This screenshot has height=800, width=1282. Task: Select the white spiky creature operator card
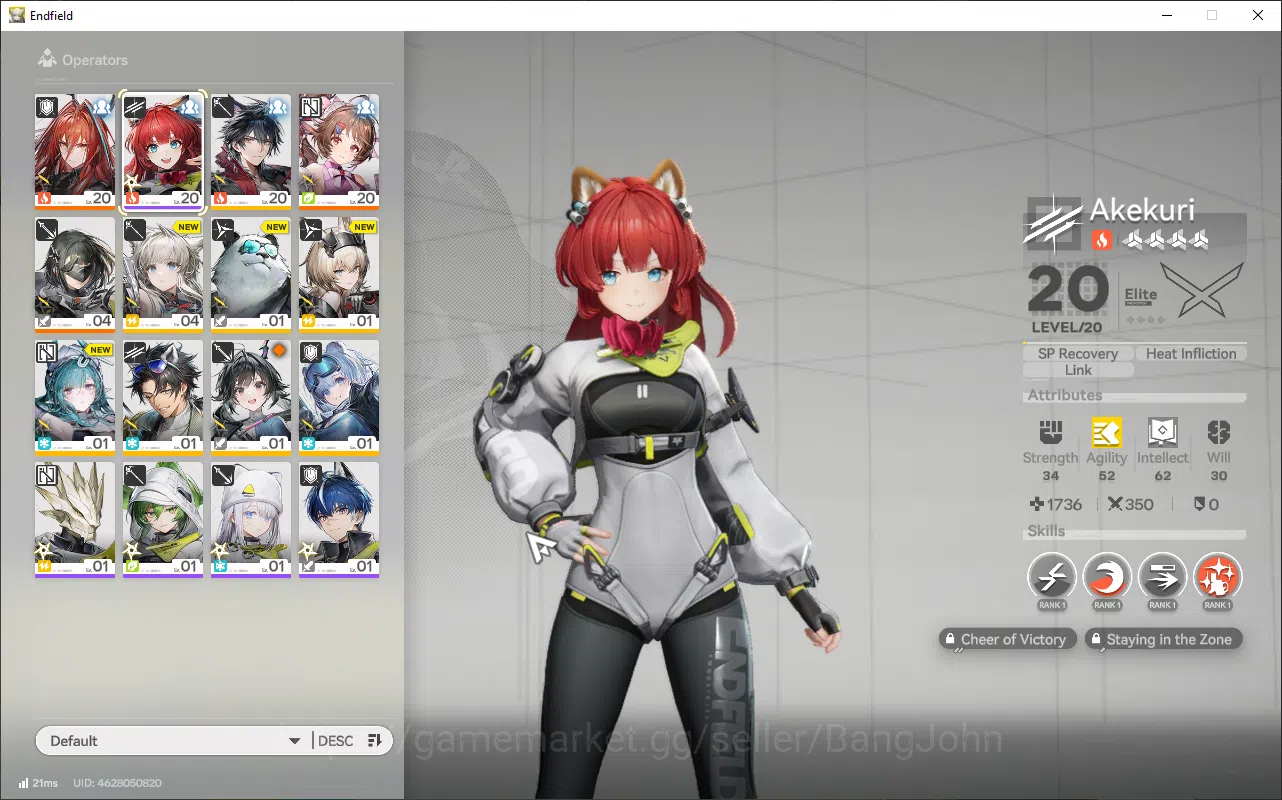tap(75, 520)
